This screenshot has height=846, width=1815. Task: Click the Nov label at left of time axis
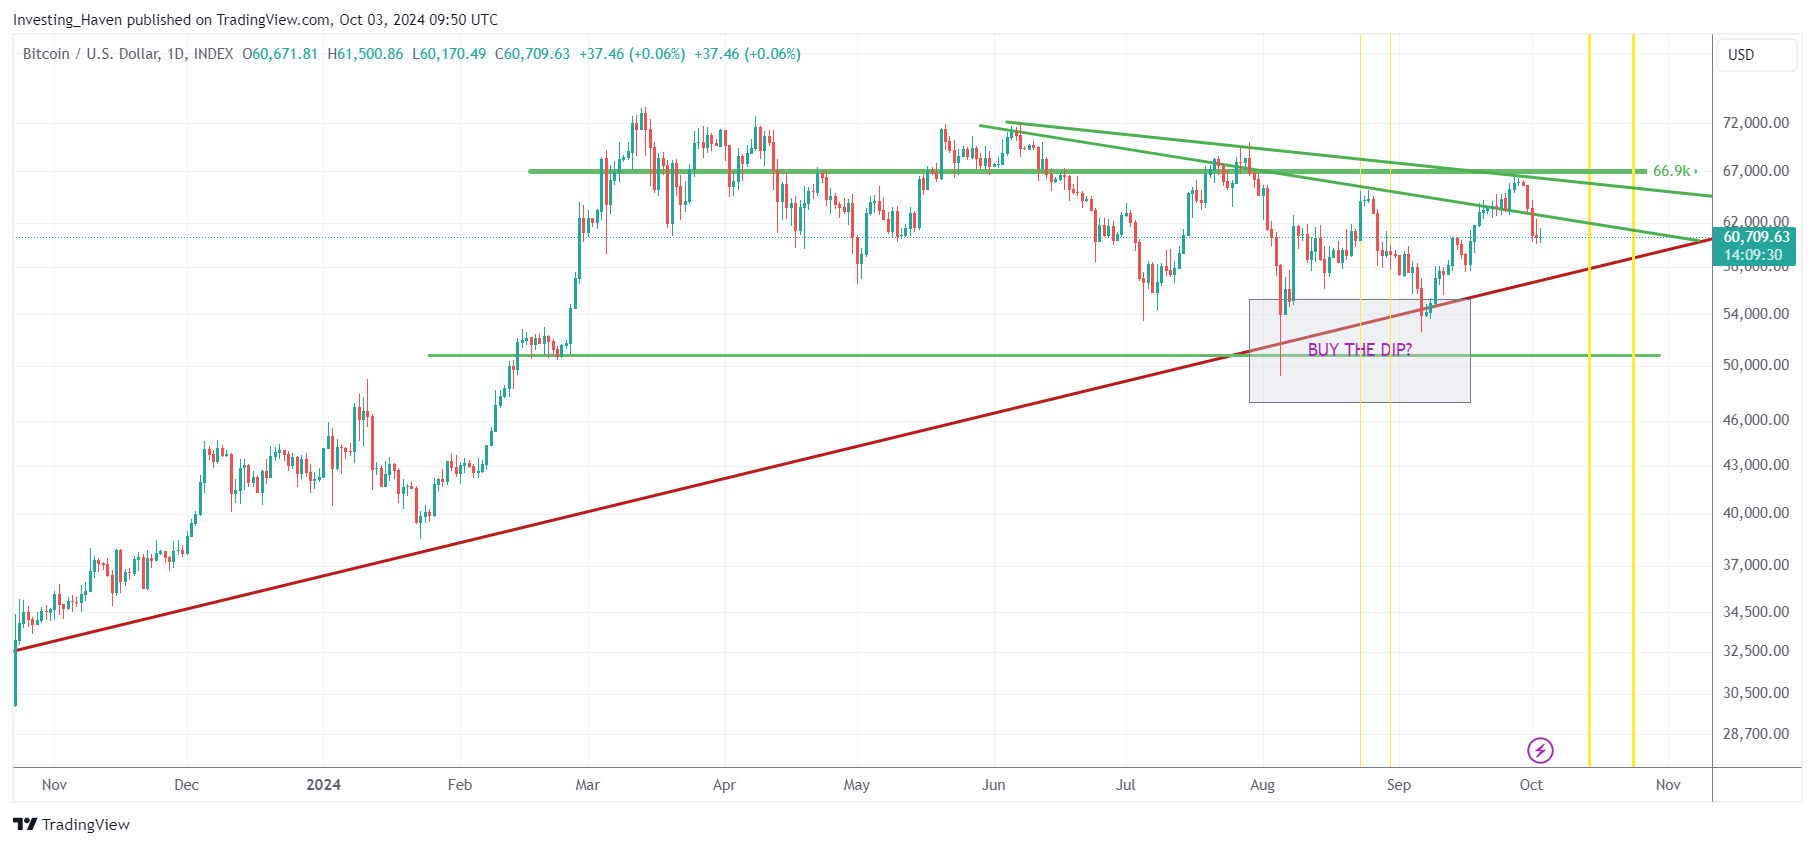point(54,785)
